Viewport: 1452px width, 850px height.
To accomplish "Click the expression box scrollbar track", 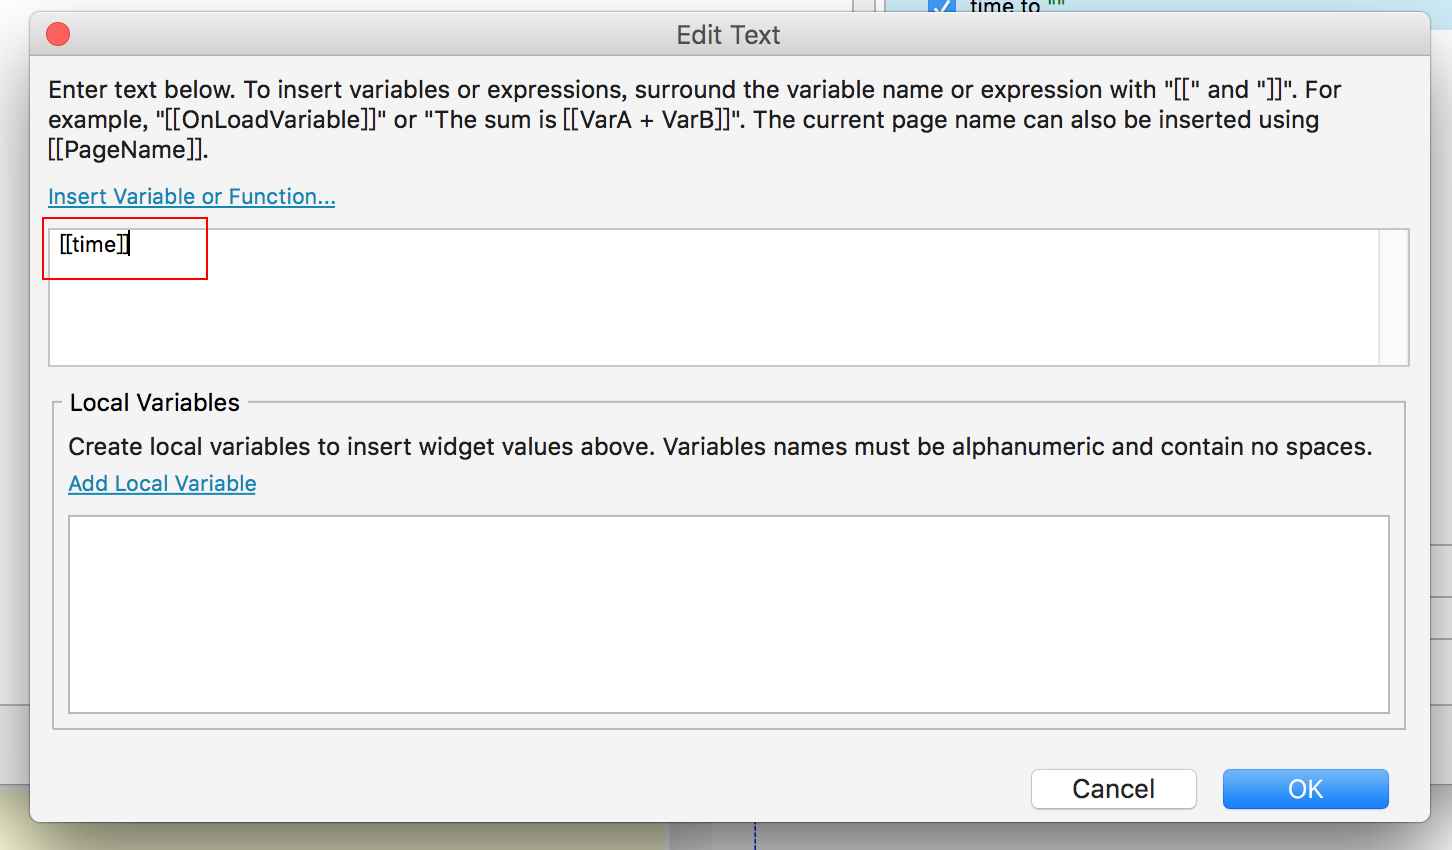I will (1393, 298).
